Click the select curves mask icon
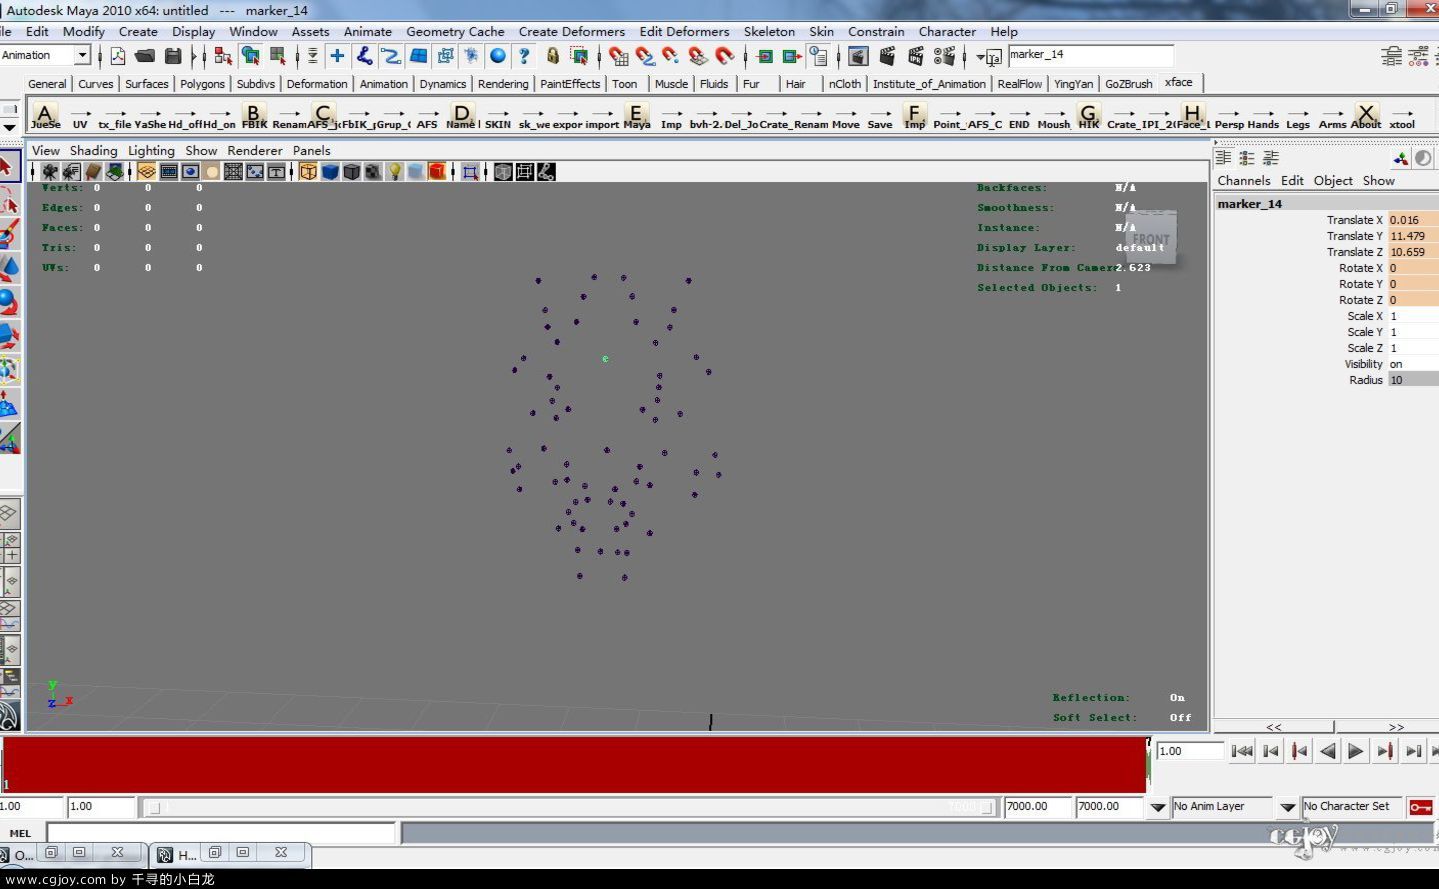 click(x=391, y=56)
